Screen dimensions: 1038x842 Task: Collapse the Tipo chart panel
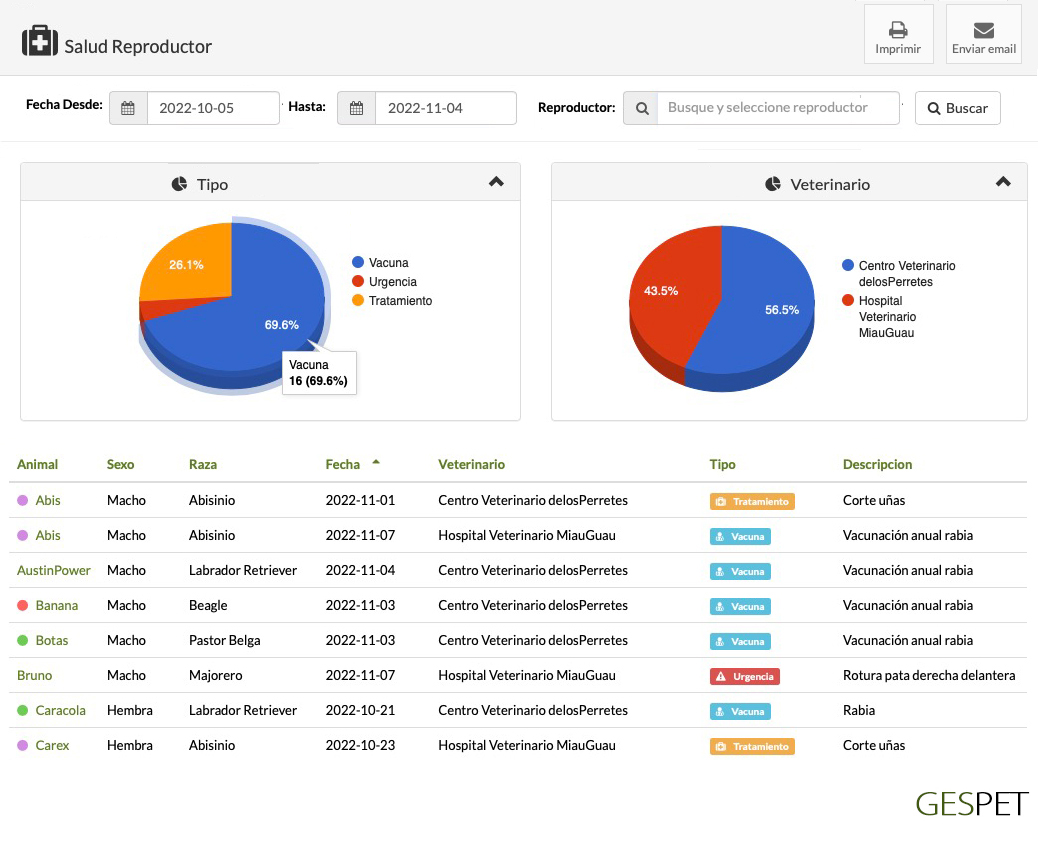point(496,182)
